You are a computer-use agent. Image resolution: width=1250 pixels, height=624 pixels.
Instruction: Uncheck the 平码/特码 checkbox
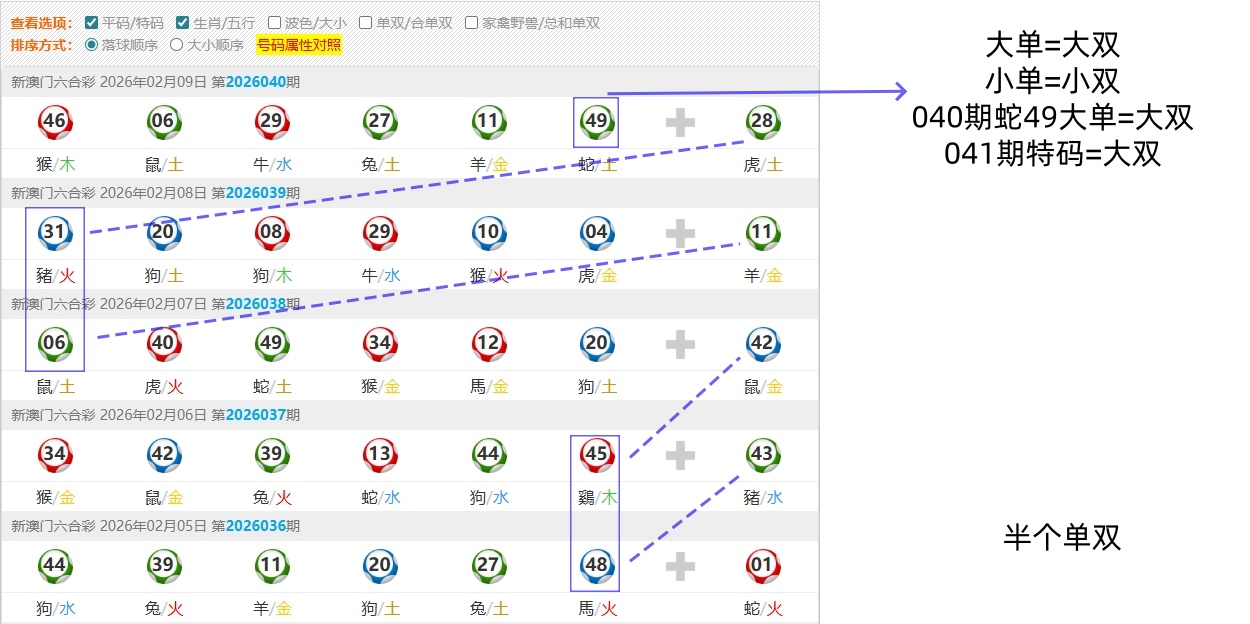pyautogui.click(x=92, y=22)
